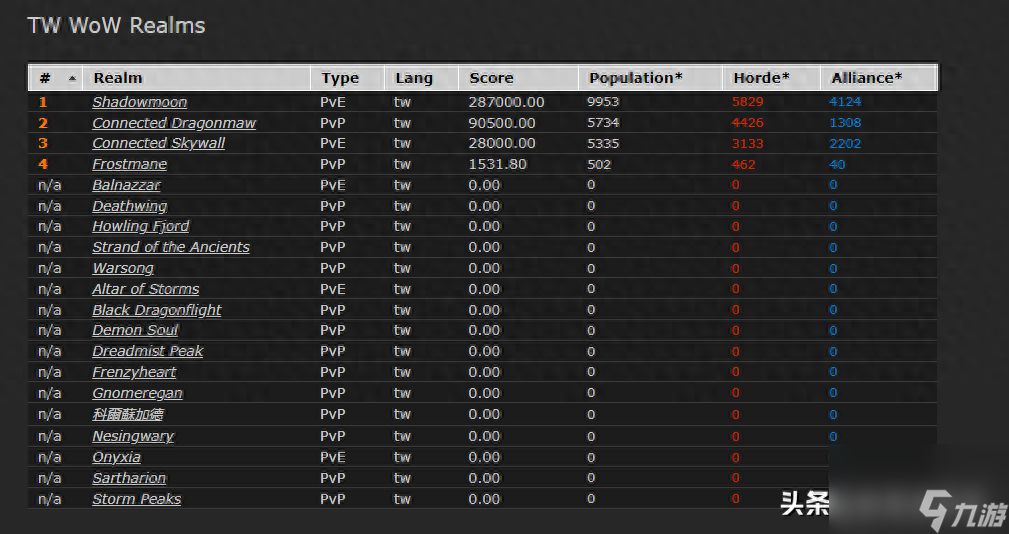Sort table by Population* column header

coord(650,78)
